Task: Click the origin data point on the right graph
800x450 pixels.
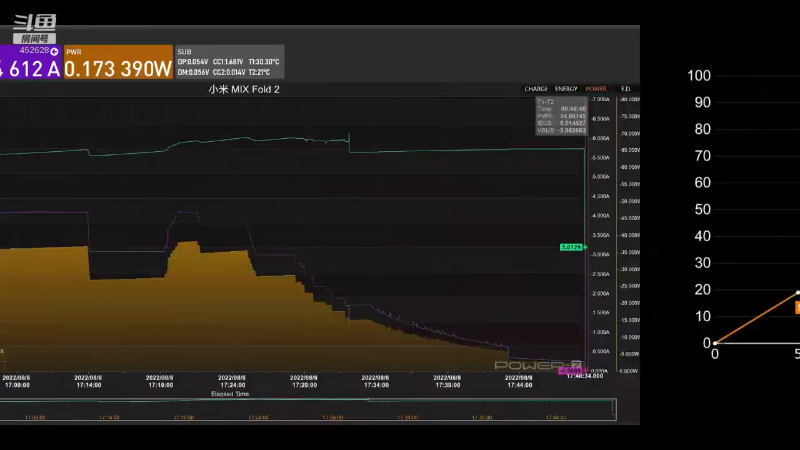Action: 715,343
